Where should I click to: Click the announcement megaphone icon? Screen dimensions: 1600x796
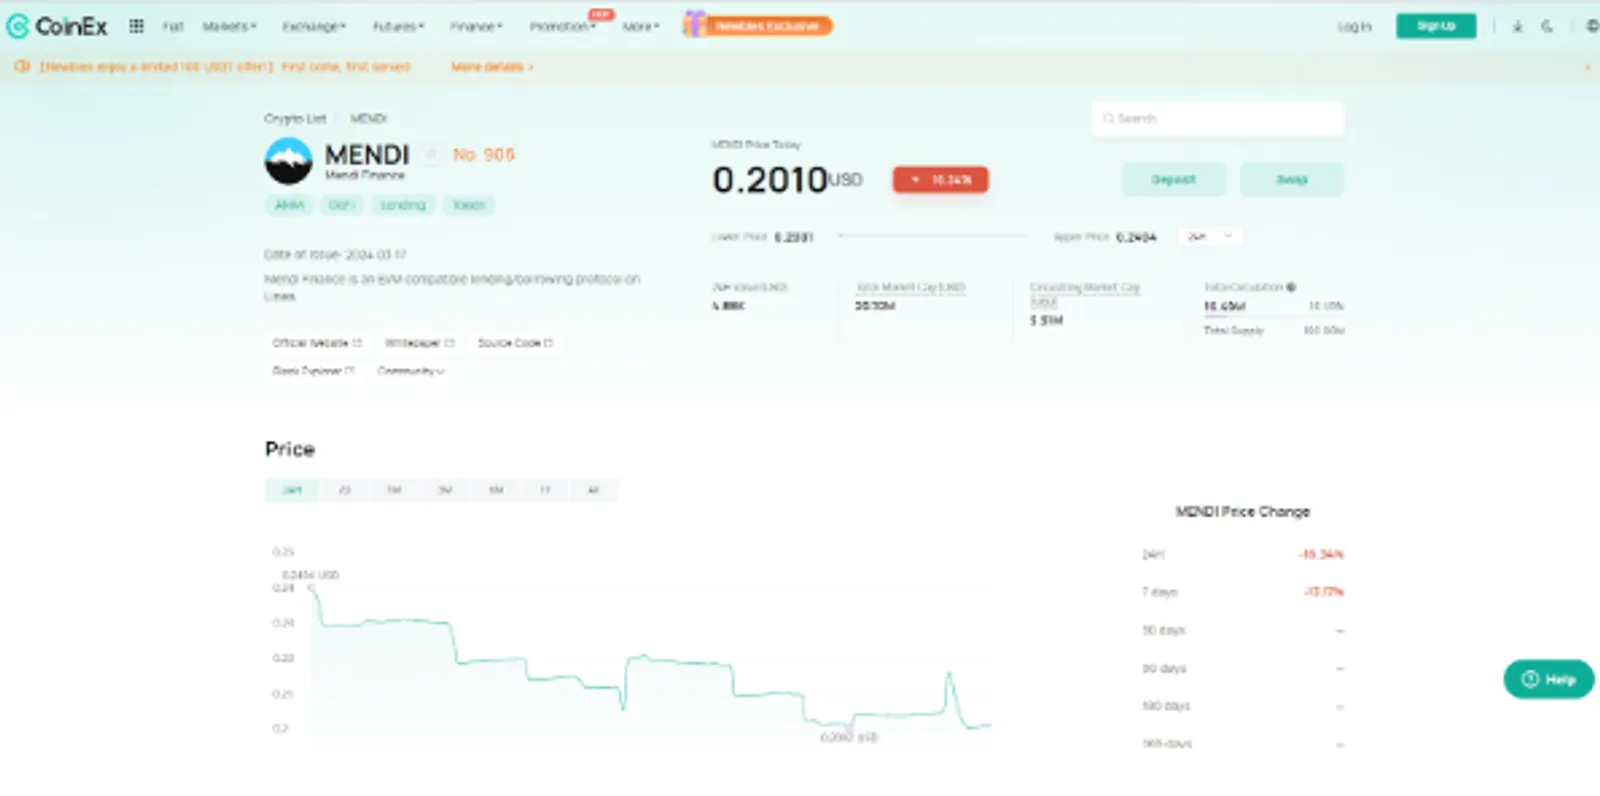pos(22,66)
